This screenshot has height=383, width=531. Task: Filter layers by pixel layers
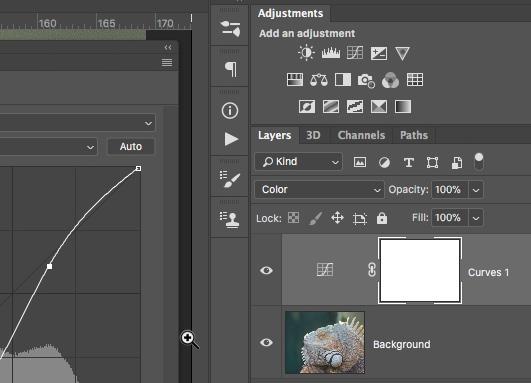point(360,162)
